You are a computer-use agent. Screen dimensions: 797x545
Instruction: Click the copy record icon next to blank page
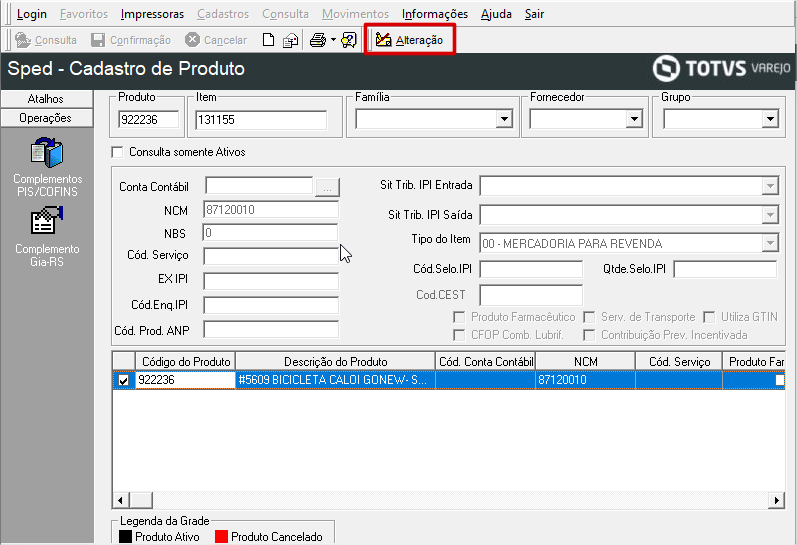pos(290,40)
